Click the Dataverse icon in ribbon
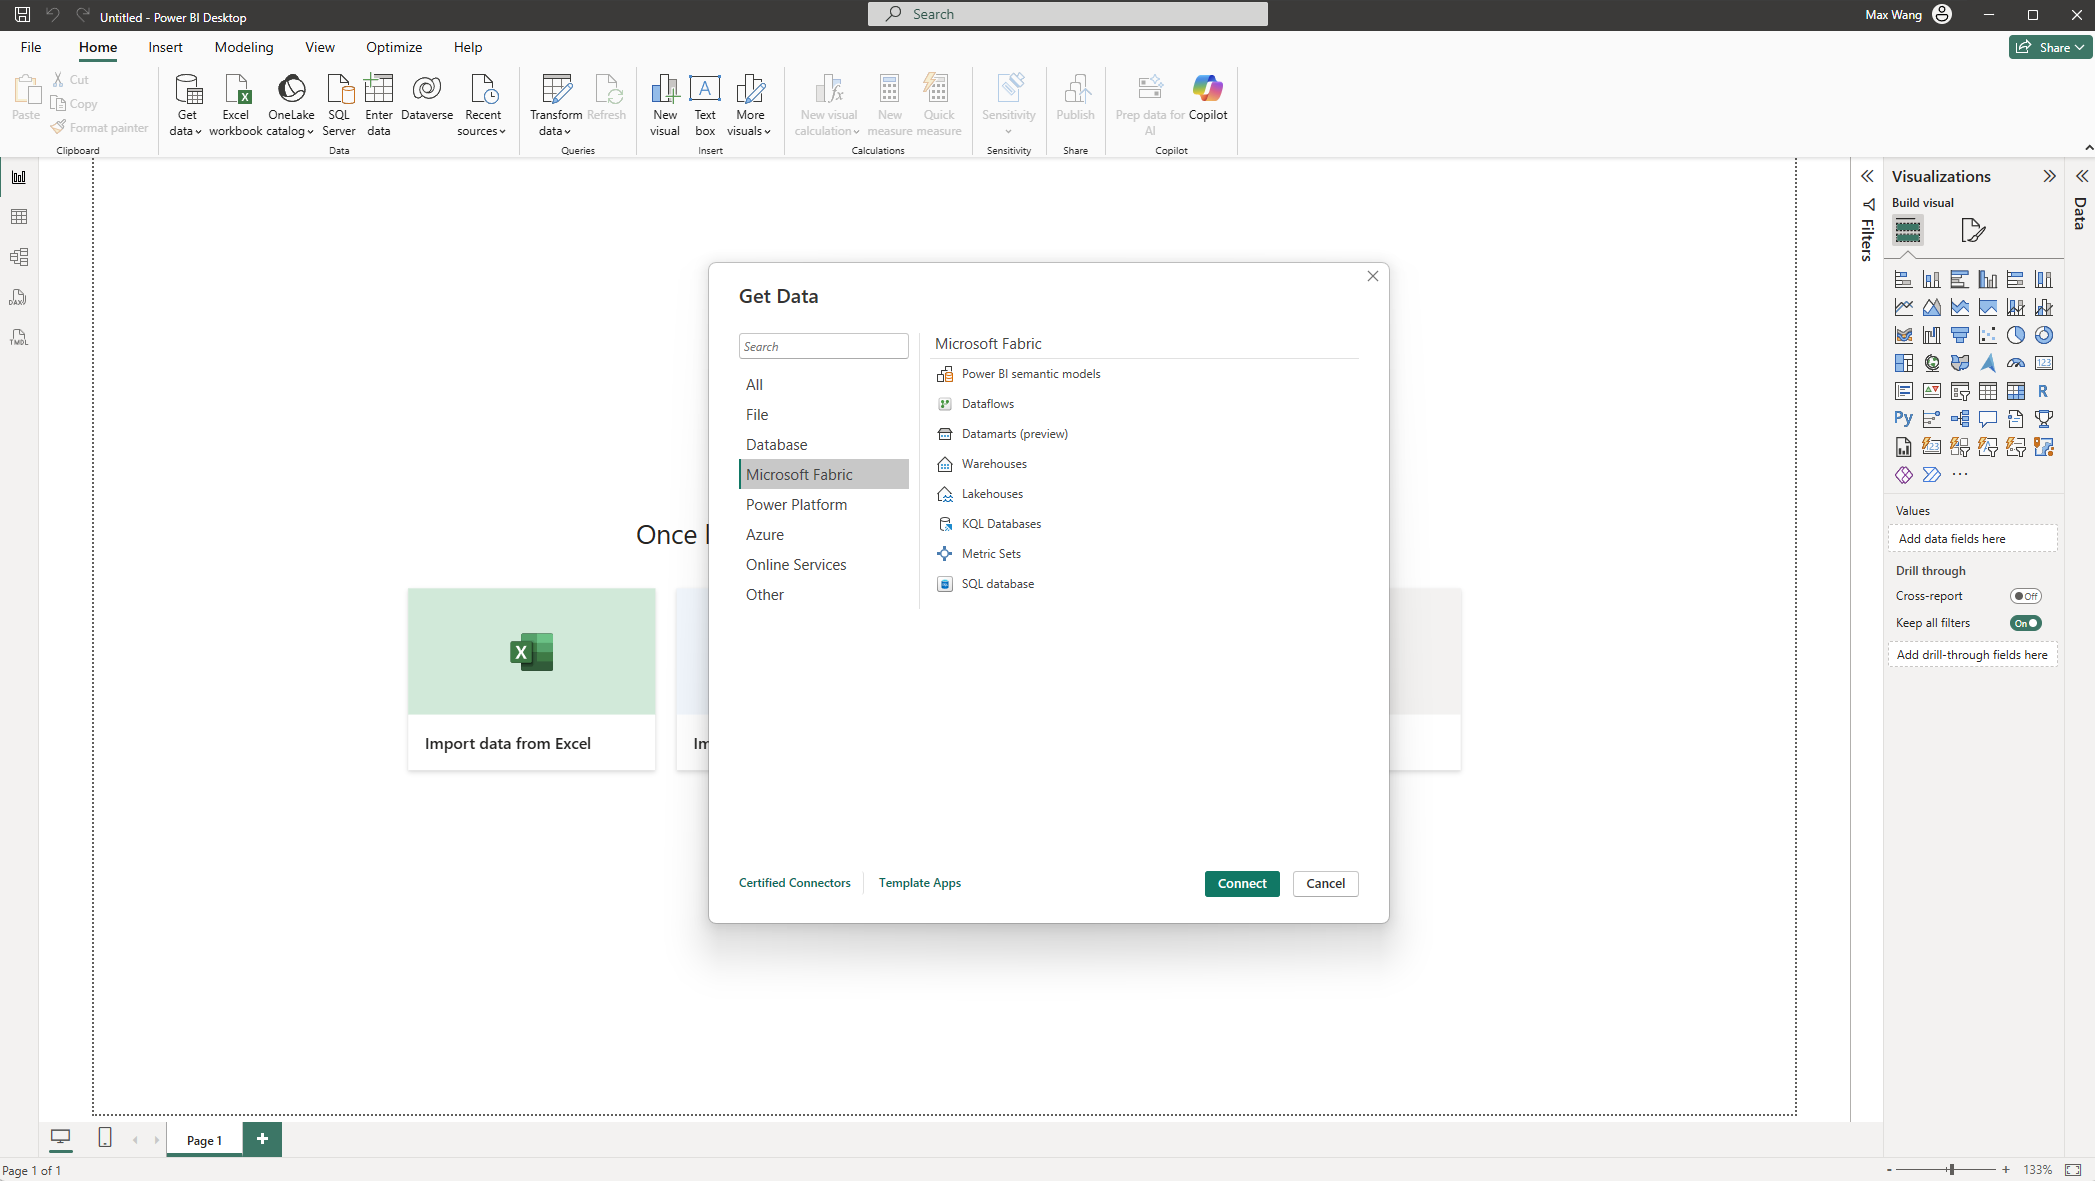 pos(427,100)
